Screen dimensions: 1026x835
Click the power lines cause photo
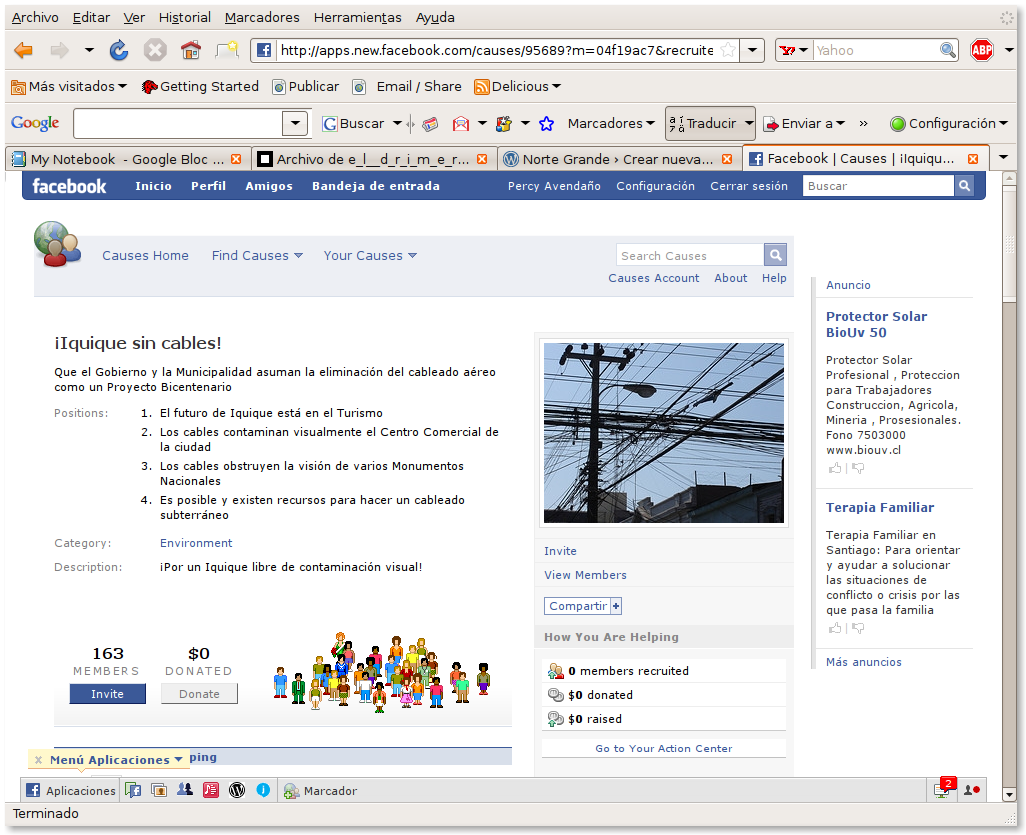(664, 432)
